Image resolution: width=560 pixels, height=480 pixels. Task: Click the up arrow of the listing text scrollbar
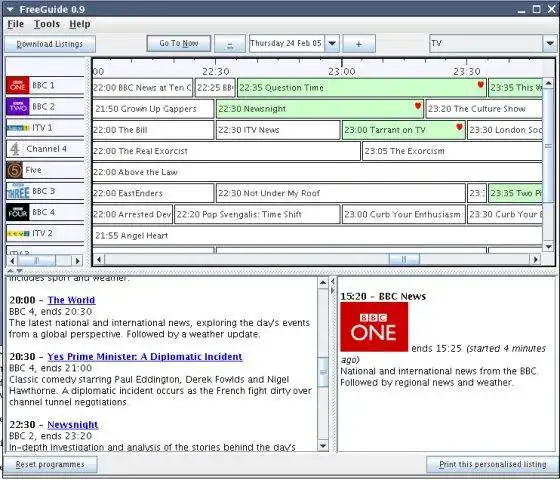click(323, 283)
